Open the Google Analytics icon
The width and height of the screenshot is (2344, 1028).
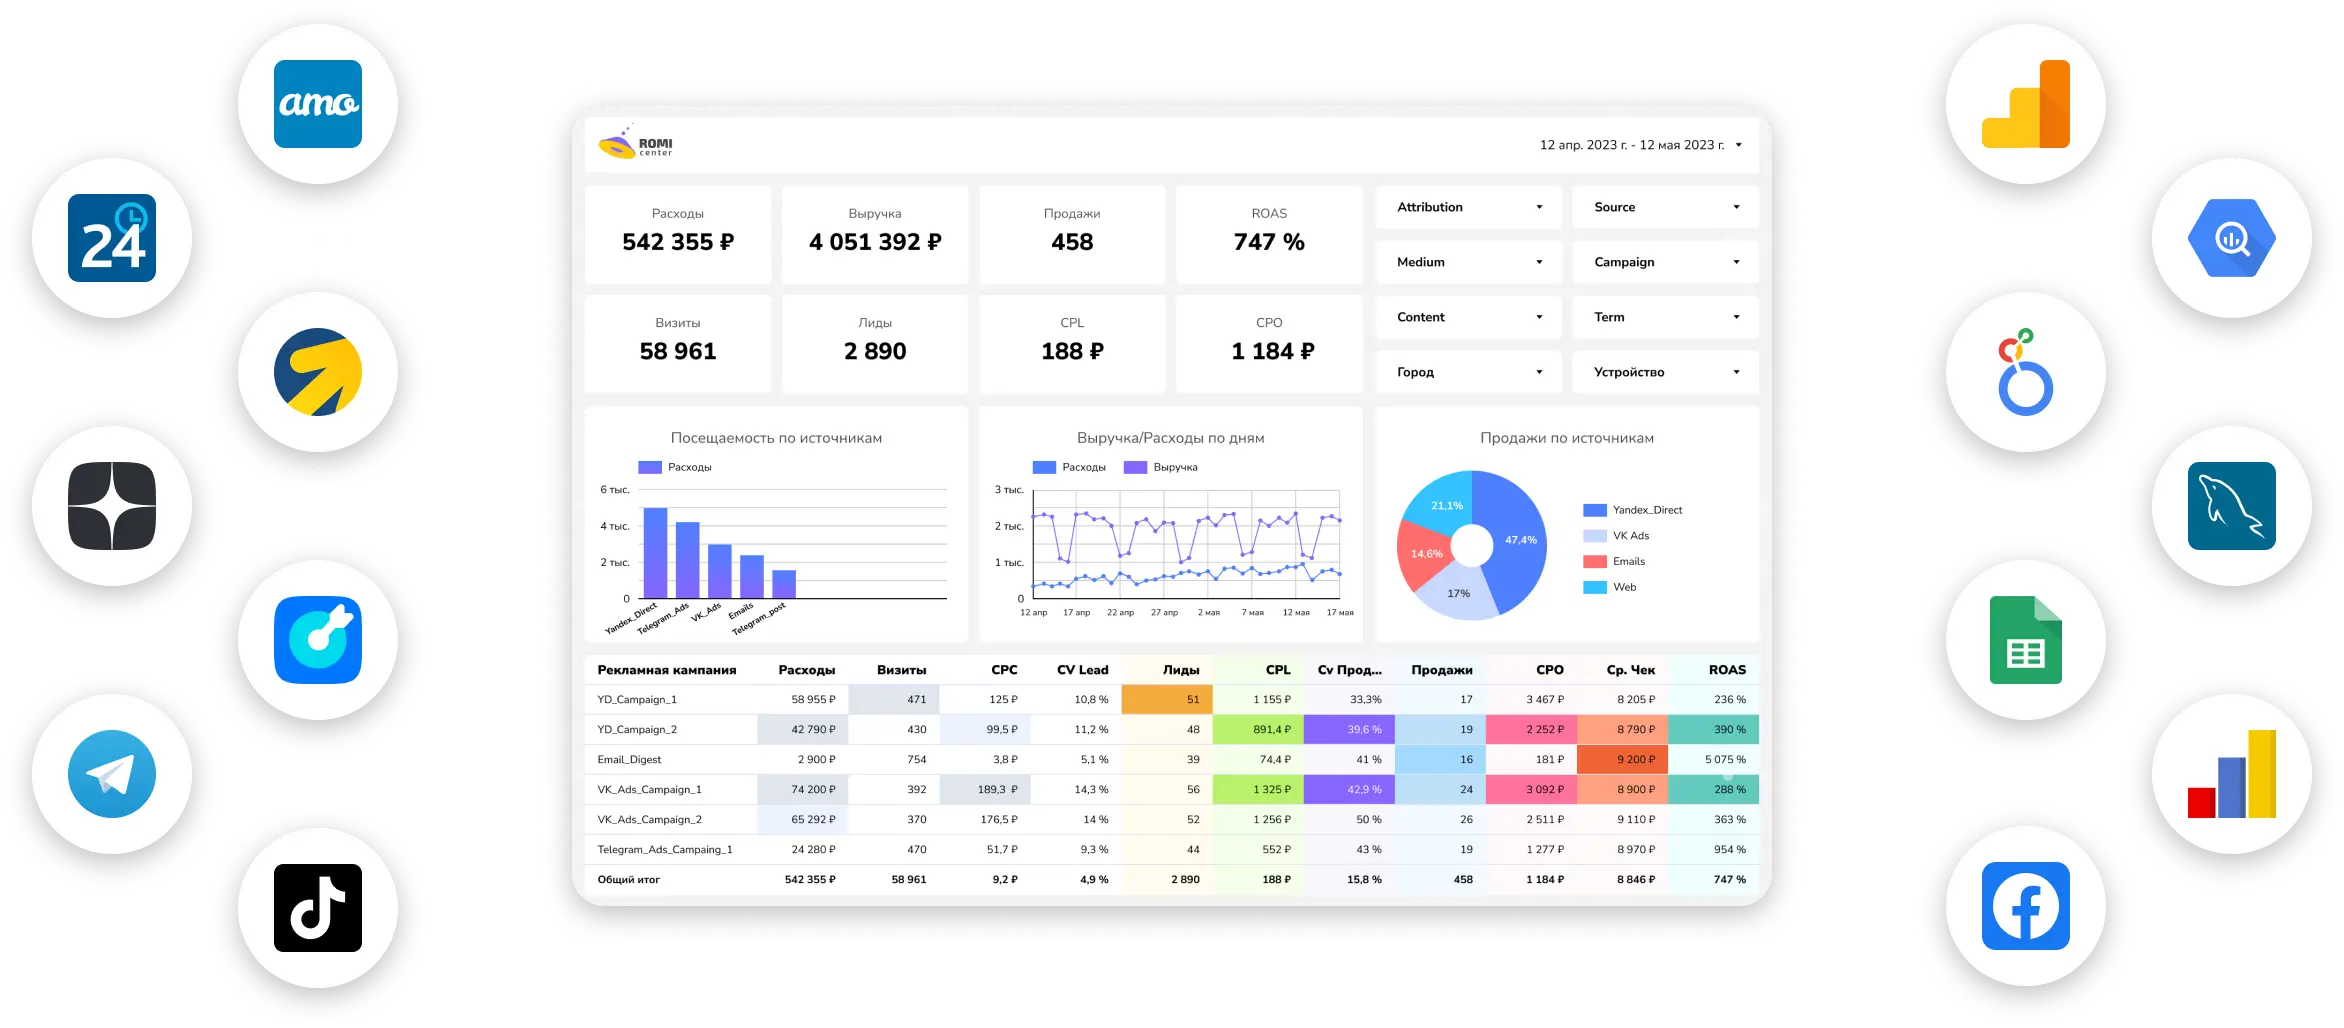click(2026, 104)
